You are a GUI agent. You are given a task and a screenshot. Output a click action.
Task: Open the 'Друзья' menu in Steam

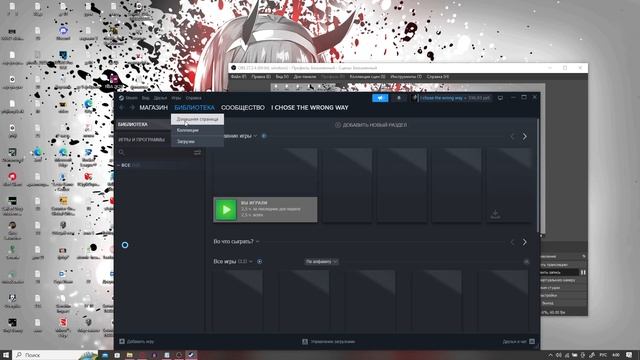pyautogui.click(x=160, y=98)
